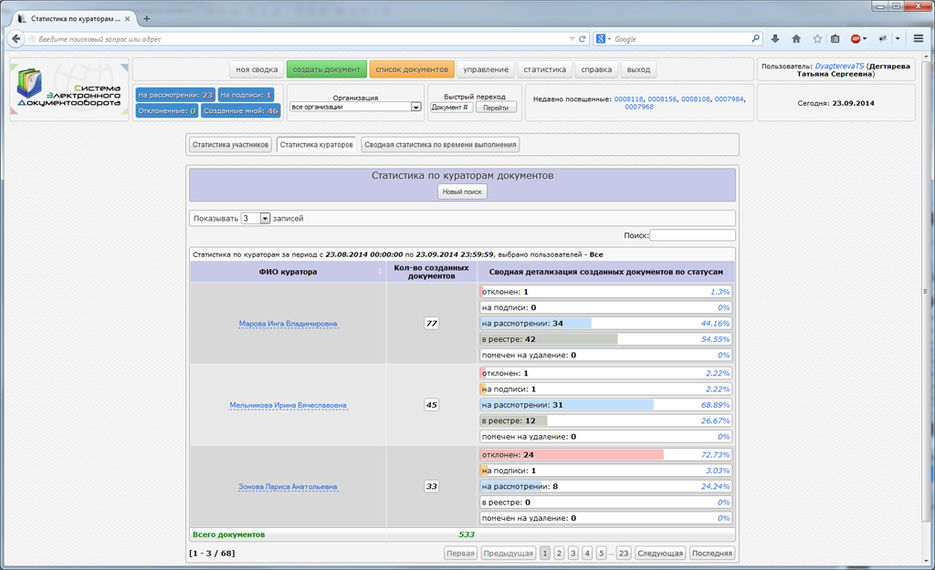Open curator Мельникова Ирина Вячеславовна
The width and height of the screenshot is (935, 570).
[x=288, y=405]
